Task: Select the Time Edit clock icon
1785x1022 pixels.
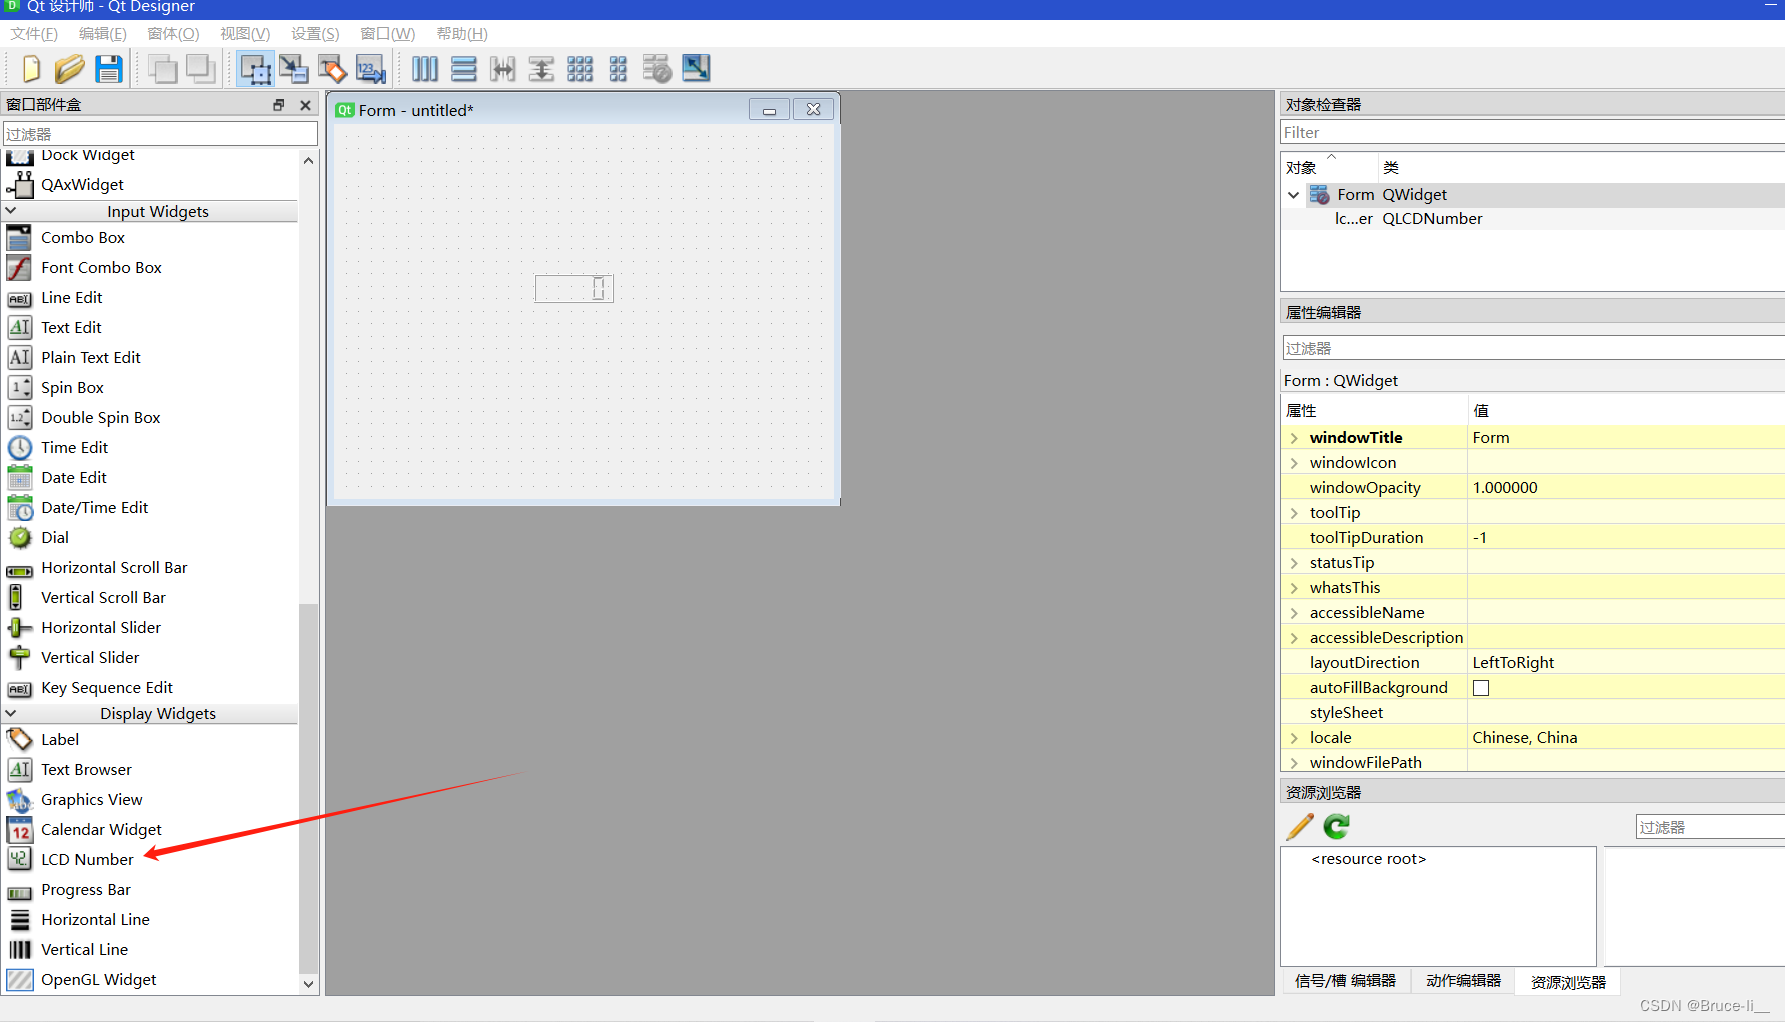Action: click(20, 447)
